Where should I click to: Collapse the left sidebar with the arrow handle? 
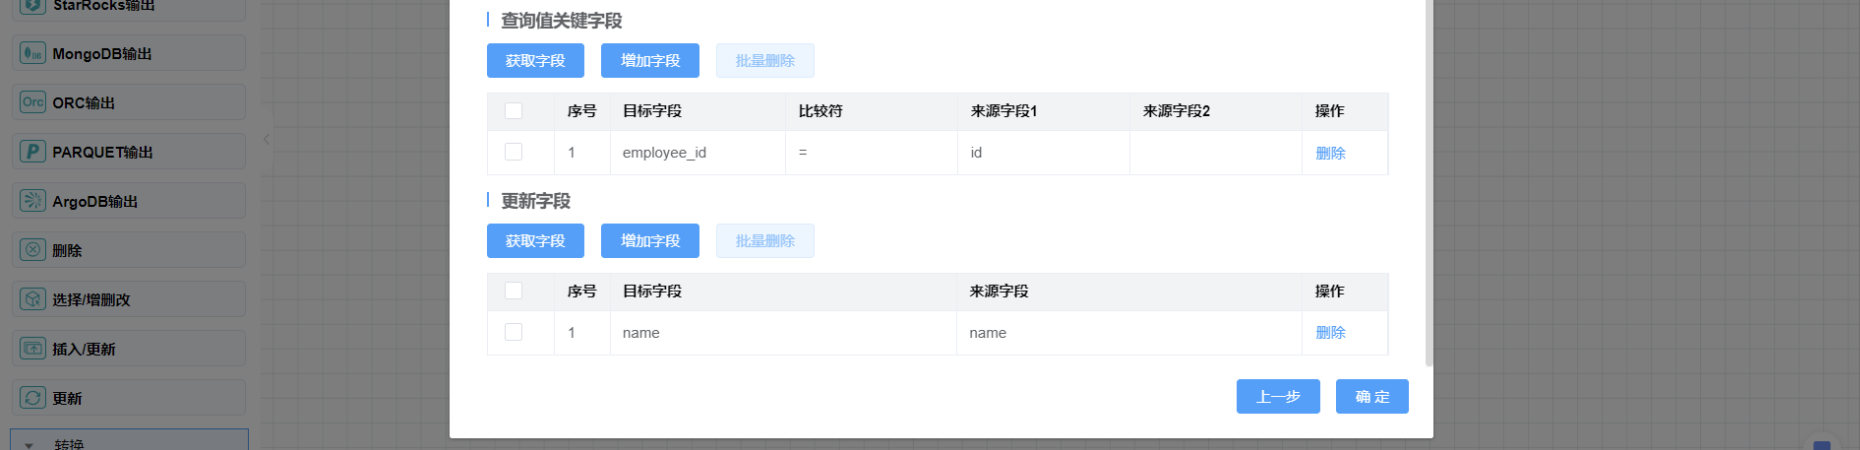[266, 139]
